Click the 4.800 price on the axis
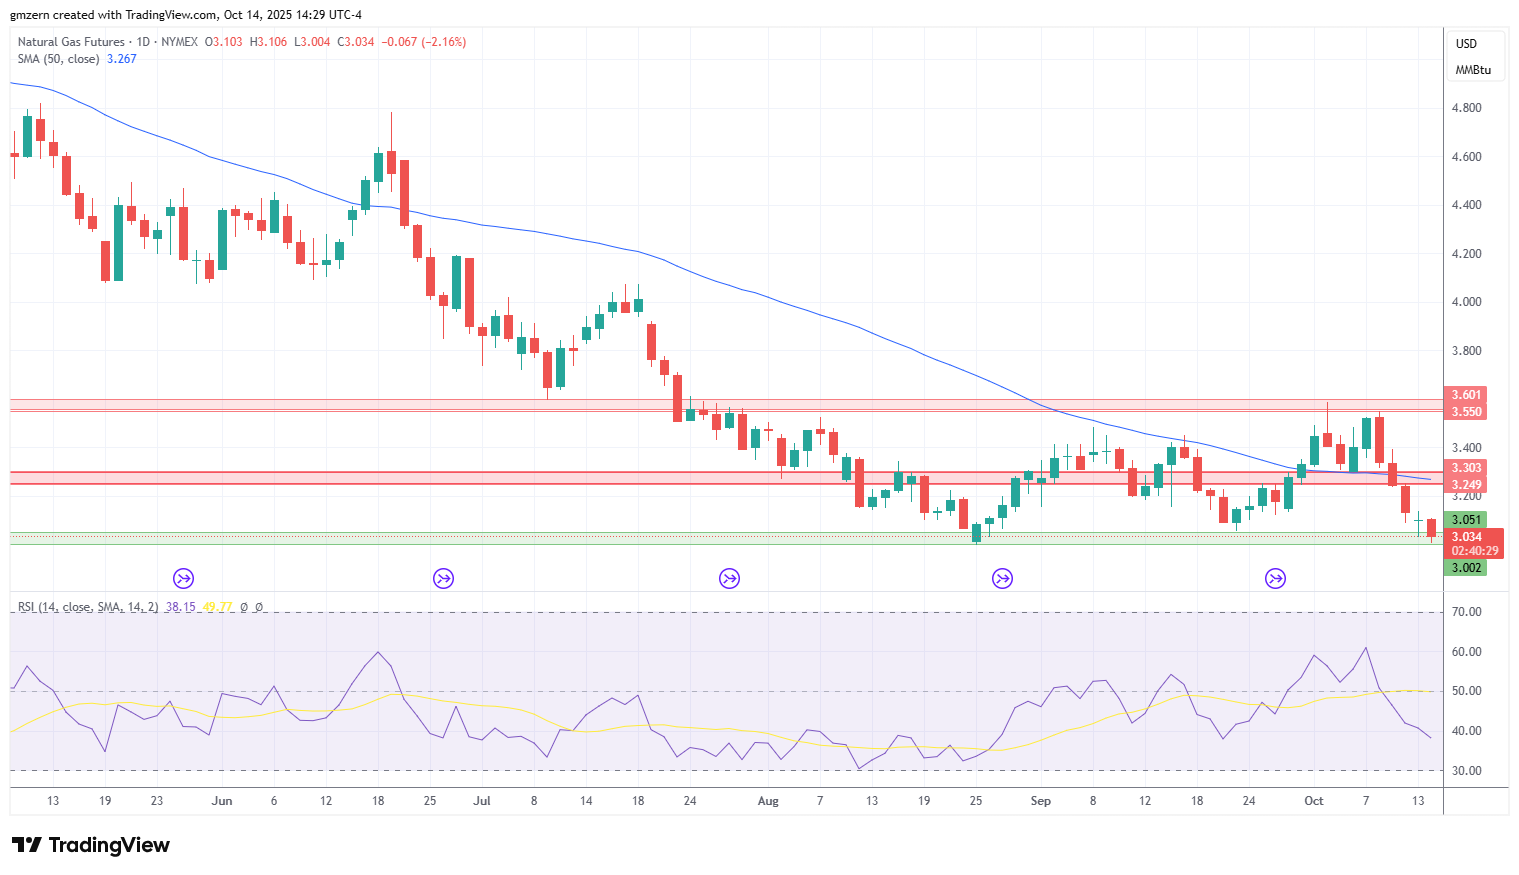This screenshot has height=875, width=1519. (1467, 108)
